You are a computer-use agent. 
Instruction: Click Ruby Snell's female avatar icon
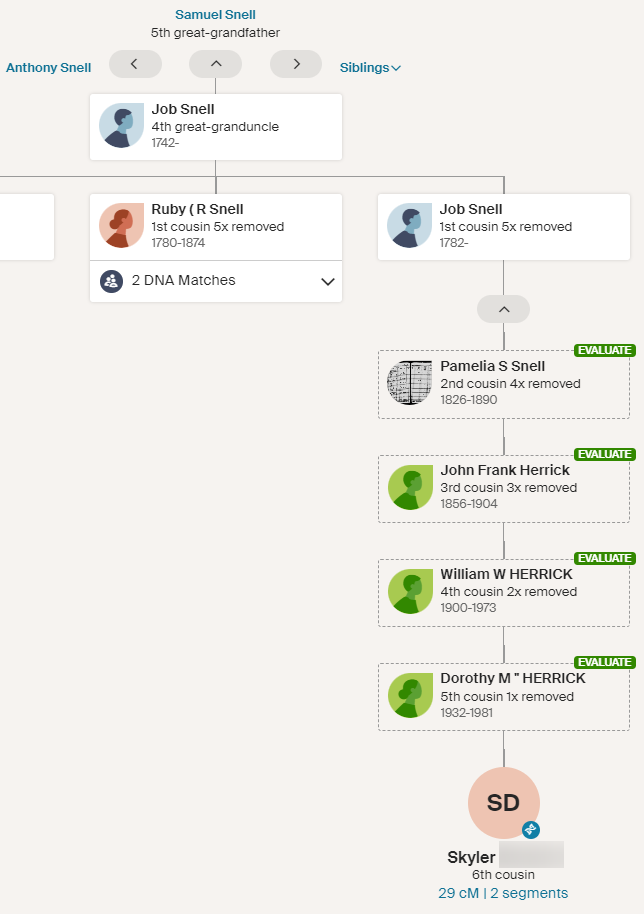pyautogui.click(x=120, y=227)
